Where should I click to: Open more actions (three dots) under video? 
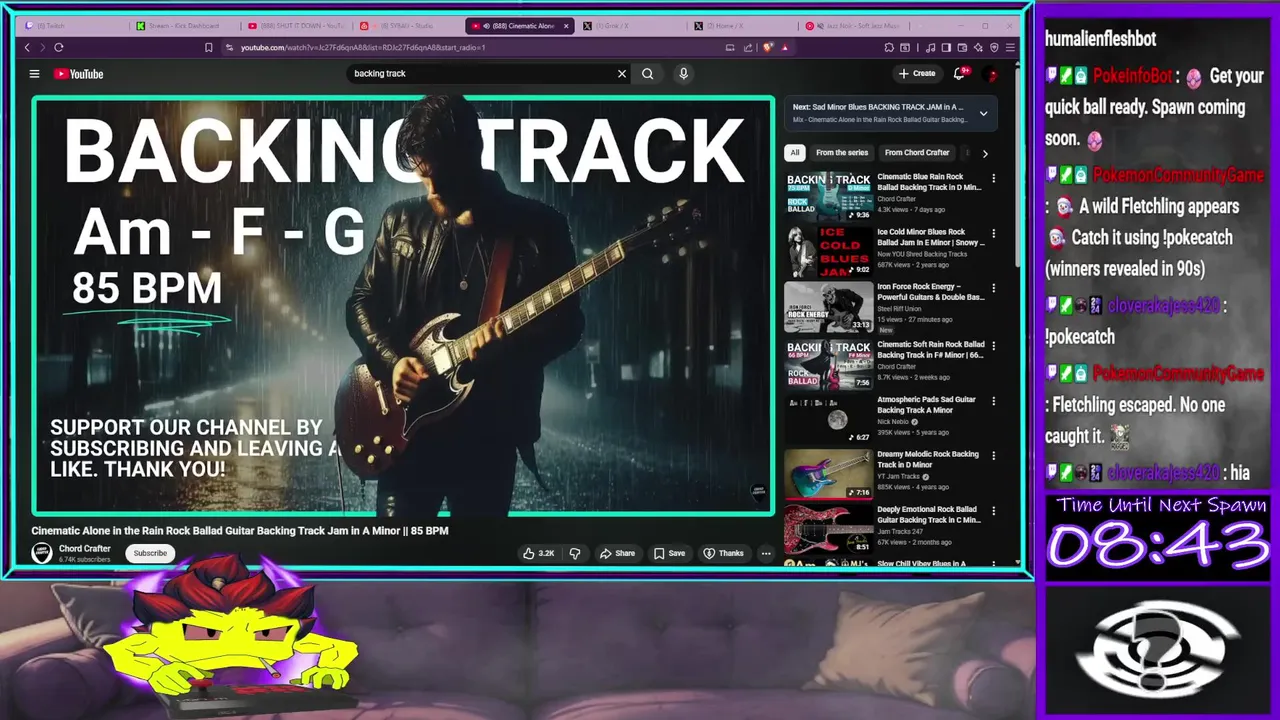(x=766, y=553)
